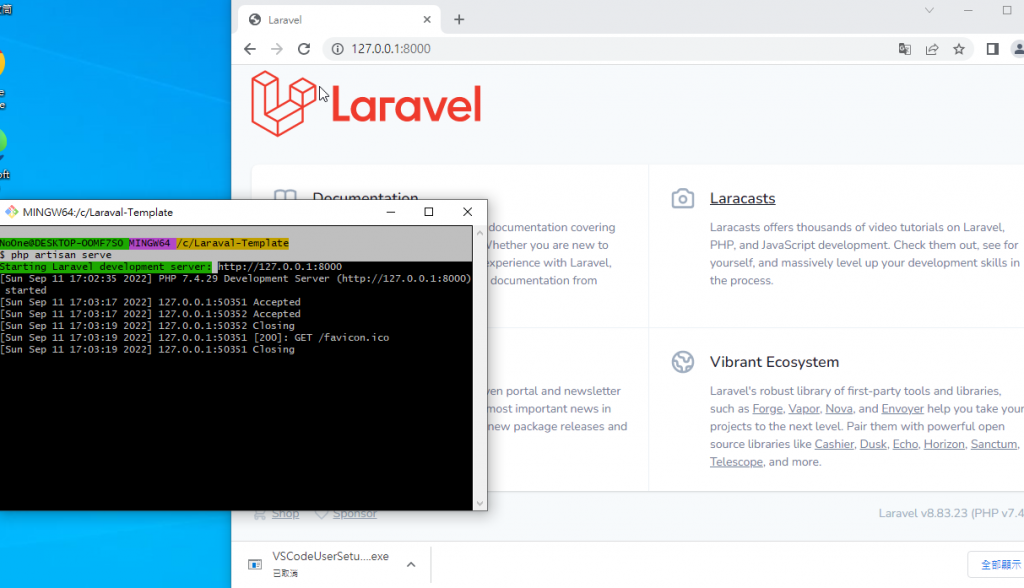Open the Forge link
The height and width of the screenshot is (588, 1024).
click(767, 409)
